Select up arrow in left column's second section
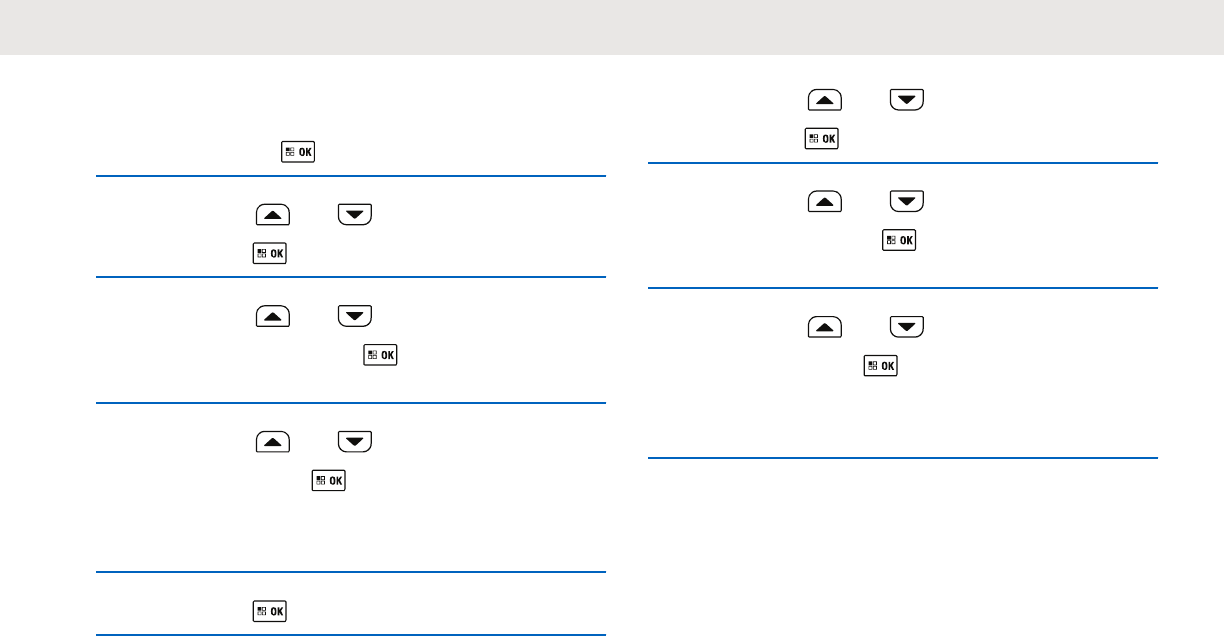 273,213
